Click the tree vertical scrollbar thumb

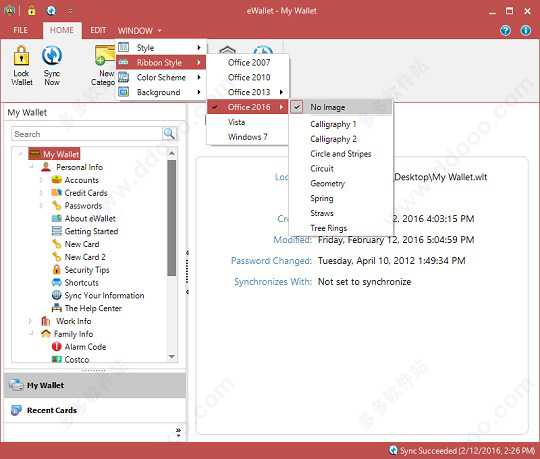172,218
